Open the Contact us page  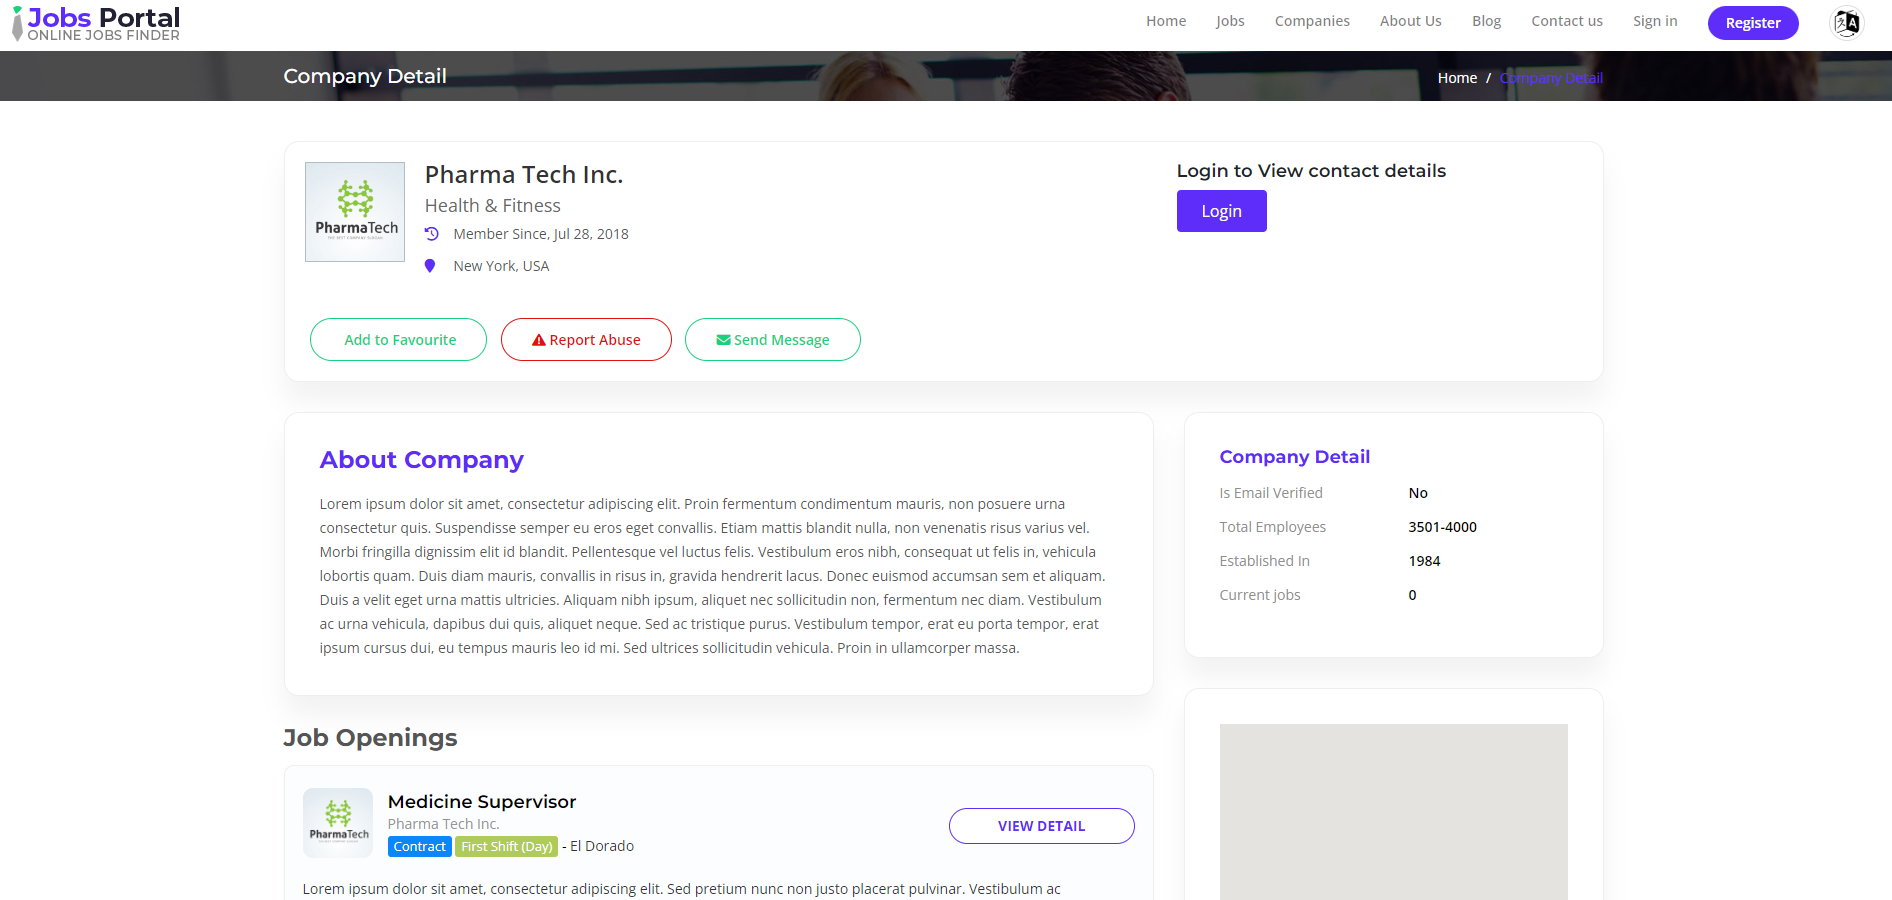1567,21
